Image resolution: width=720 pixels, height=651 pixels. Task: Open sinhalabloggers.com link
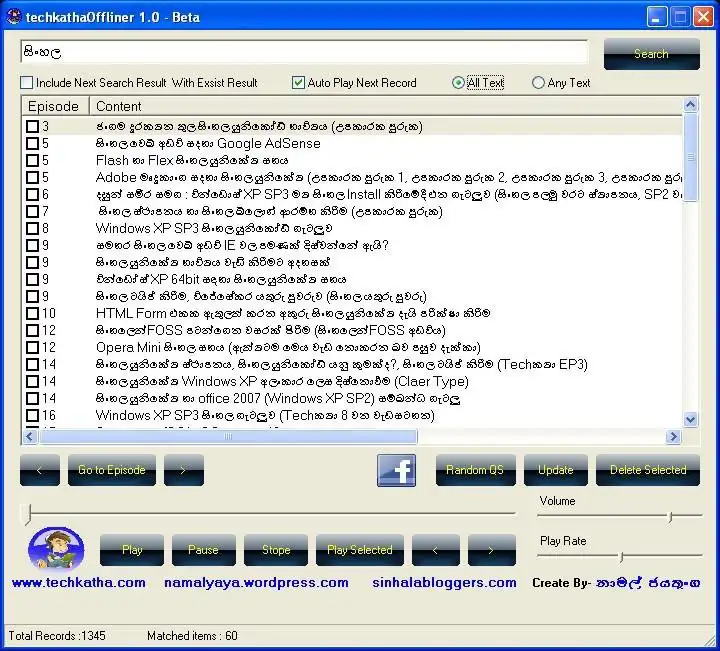point(444,583)
